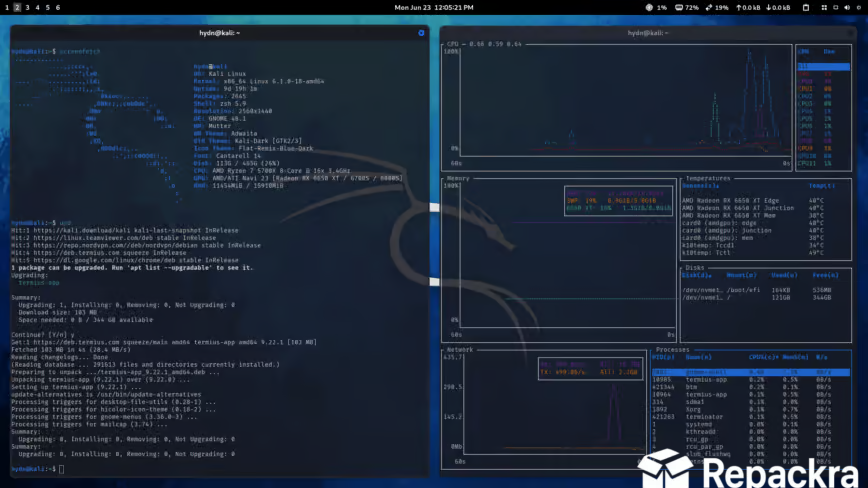868x488 pixels.
Task: Click the command prompt cursor in left terminal
Action: click(x=61, y=469)
